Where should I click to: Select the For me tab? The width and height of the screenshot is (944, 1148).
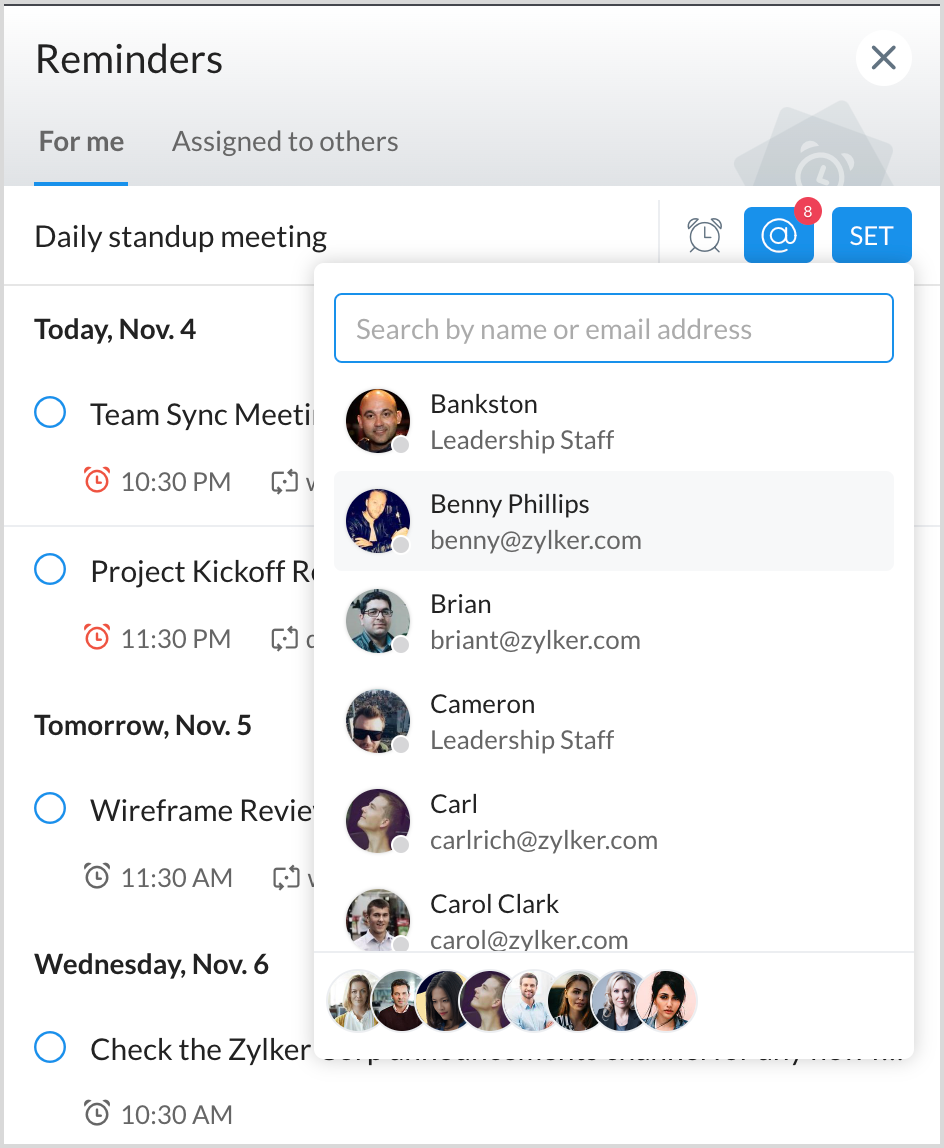tap(81, 142)
